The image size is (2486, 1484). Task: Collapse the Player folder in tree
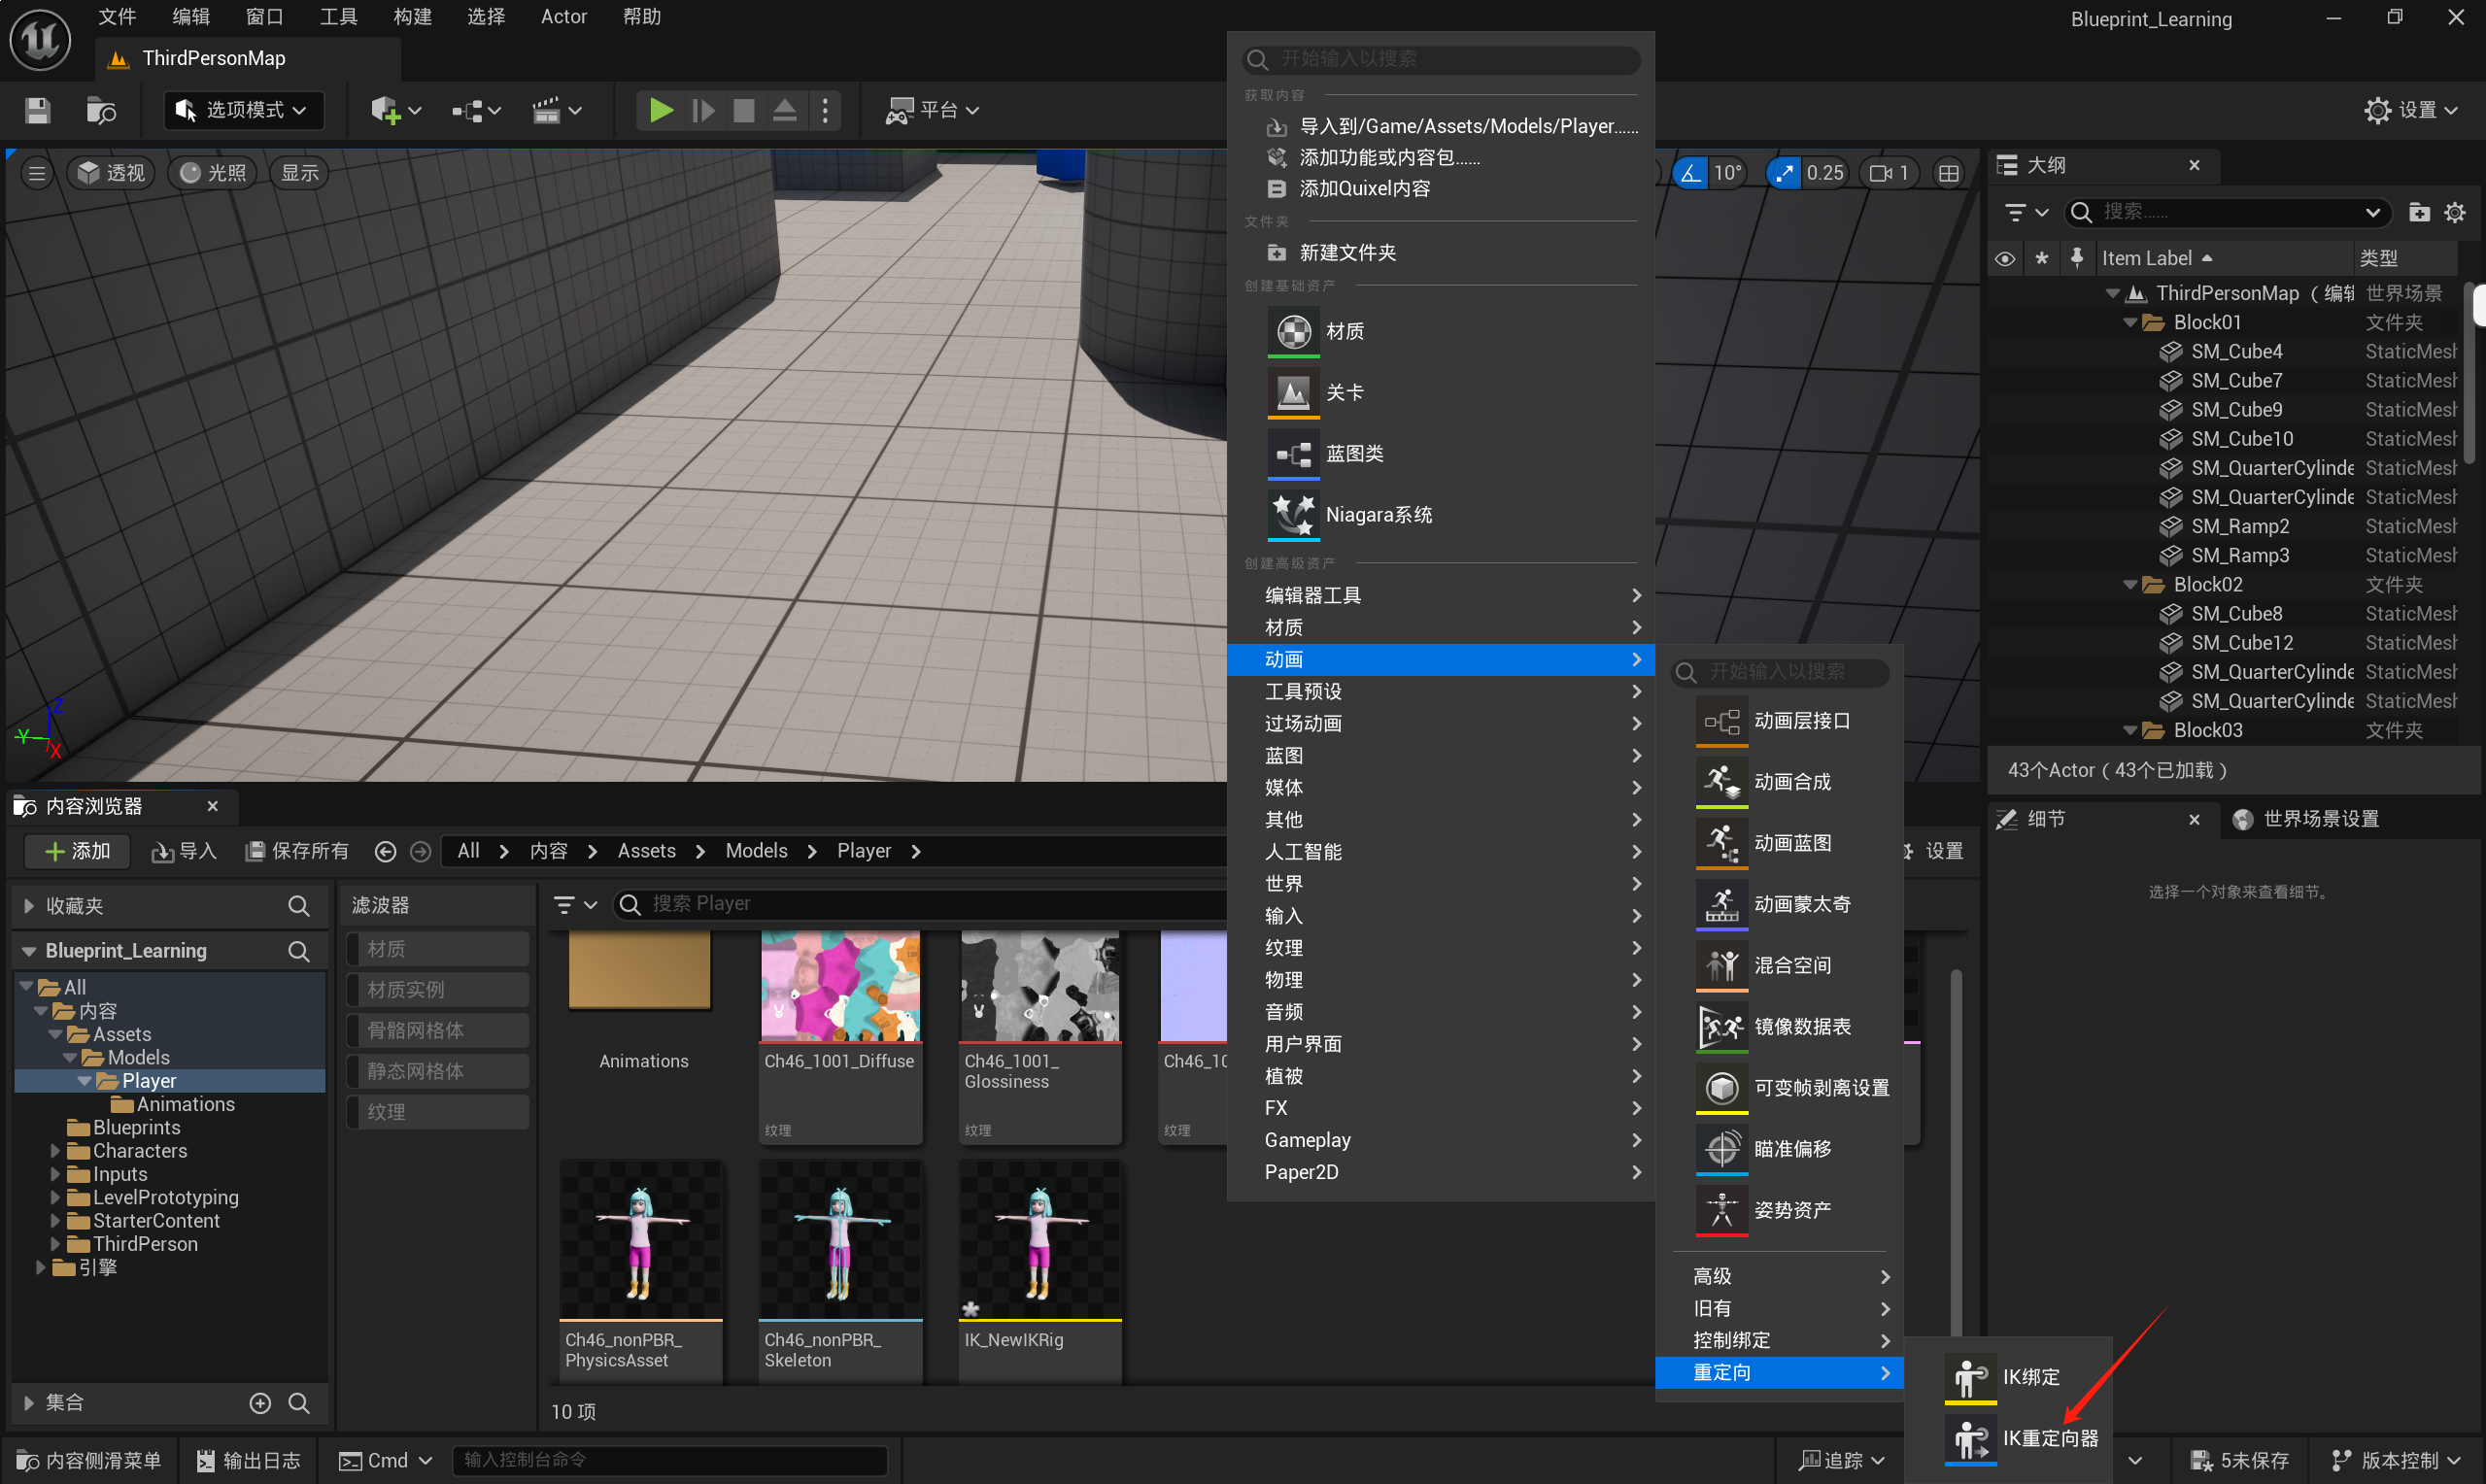pos(84,1081)
